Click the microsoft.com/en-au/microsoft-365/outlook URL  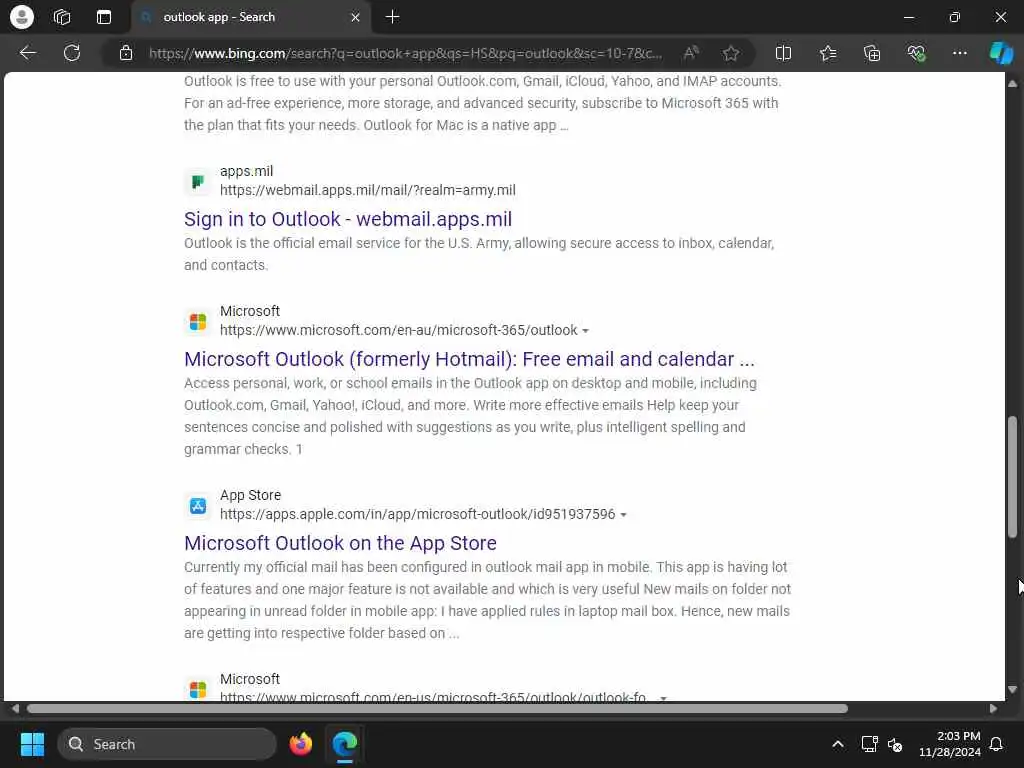click(398, 330)
